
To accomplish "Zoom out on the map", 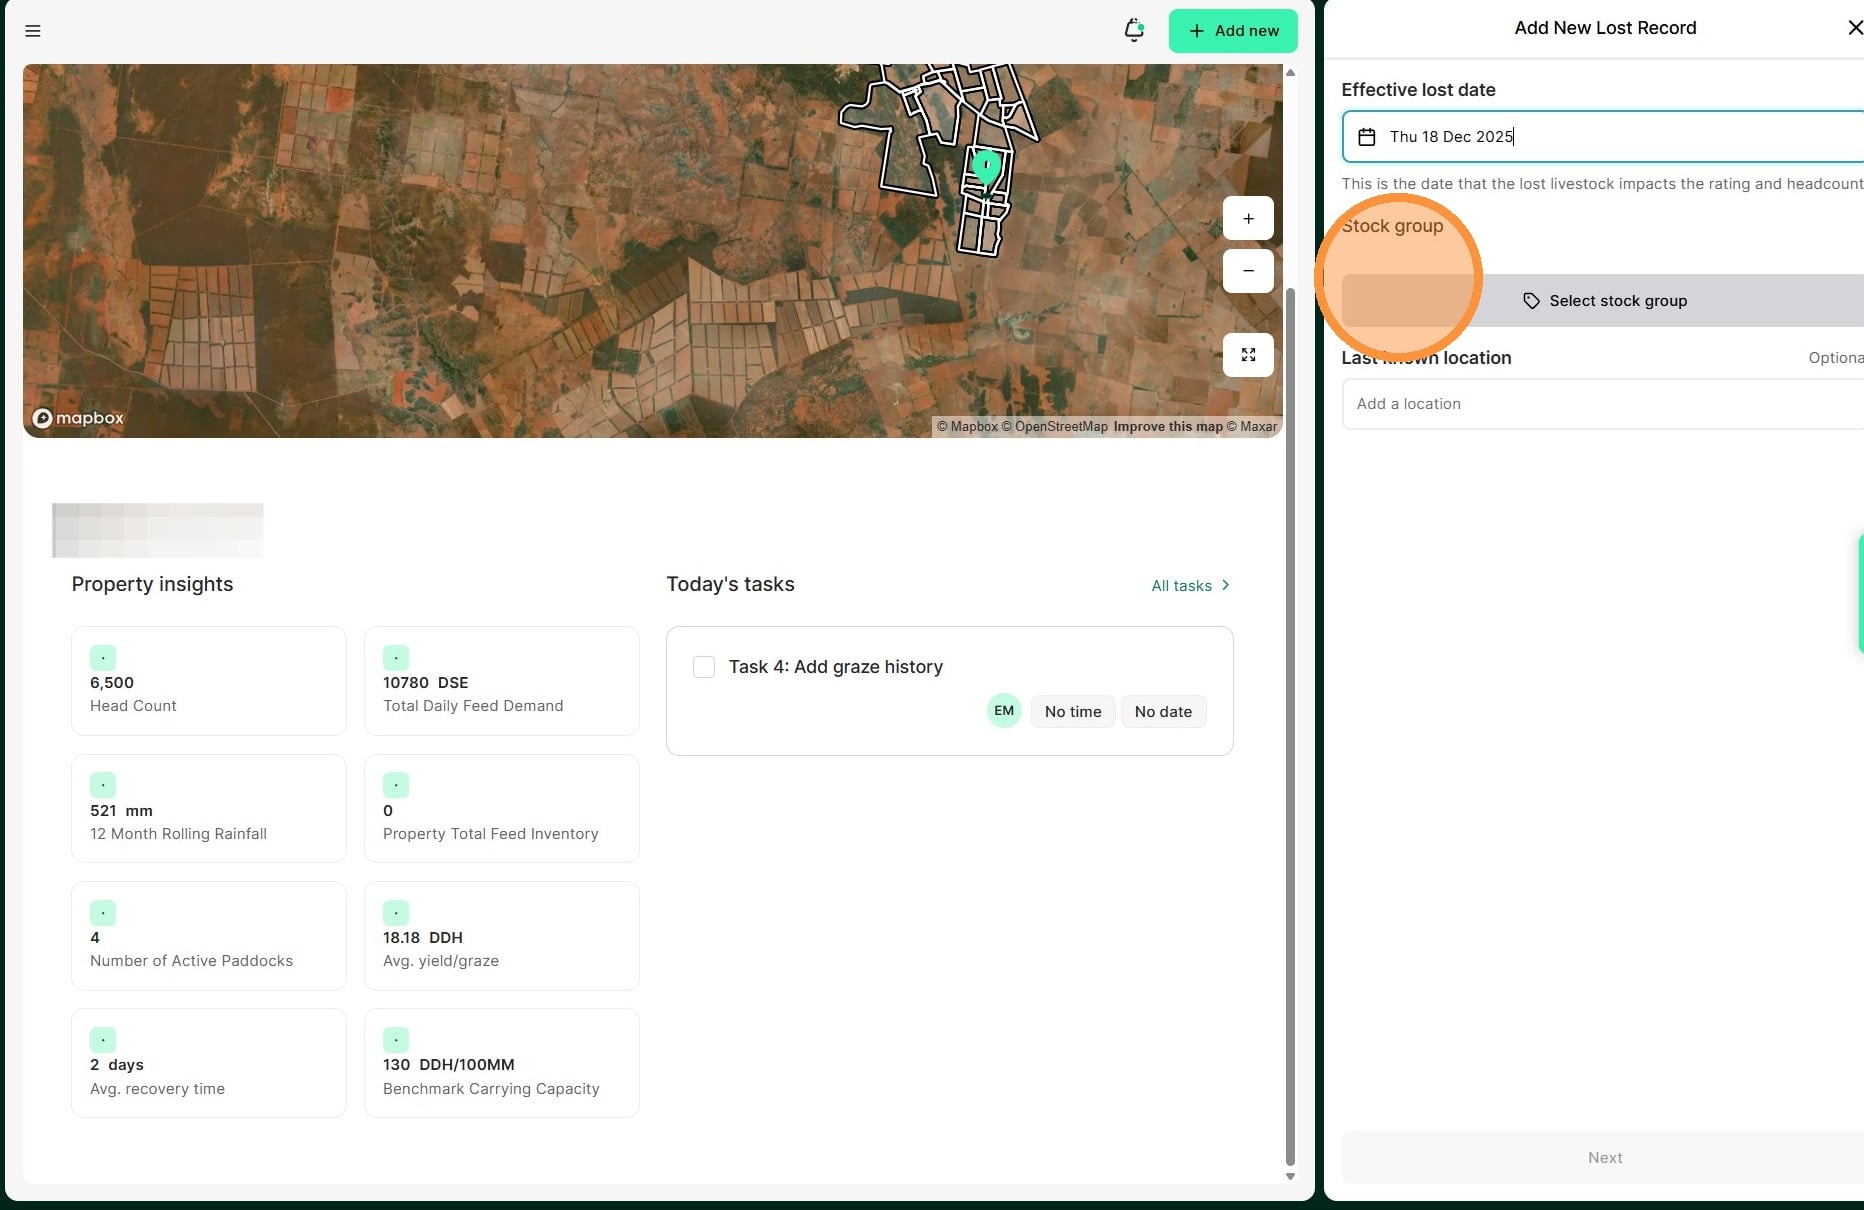I will coord(1248,271).
